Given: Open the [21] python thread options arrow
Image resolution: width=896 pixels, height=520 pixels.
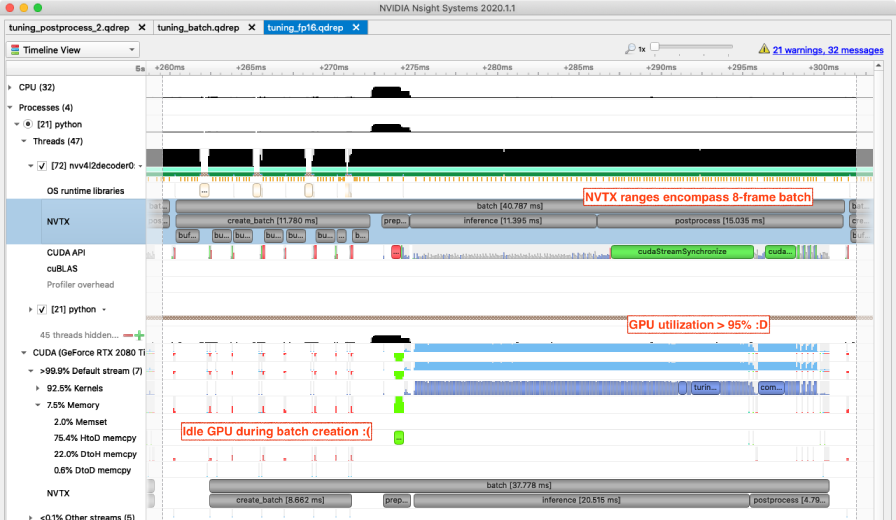Looking at the screenshot, I should [104, 310].
